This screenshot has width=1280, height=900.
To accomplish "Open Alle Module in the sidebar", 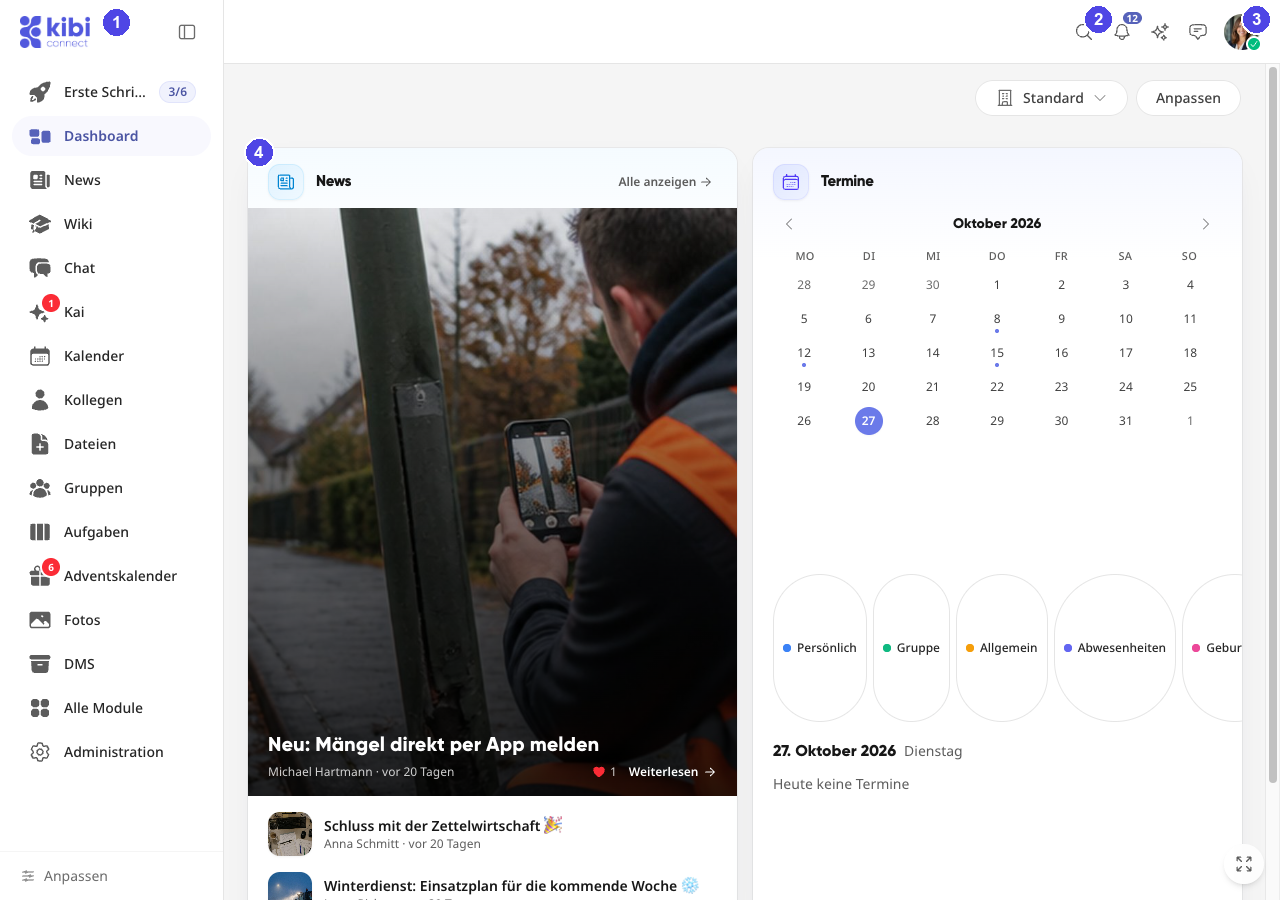I will tap(112, 708).
